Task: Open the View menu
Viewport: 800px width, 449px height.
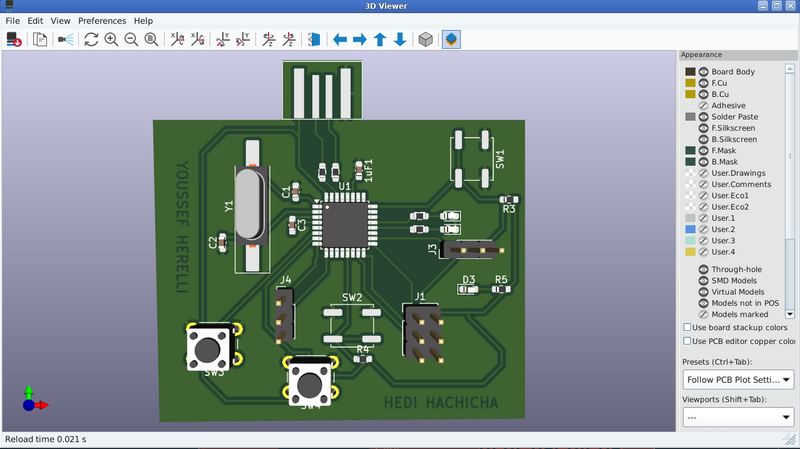Action: (x=61, y=20)
